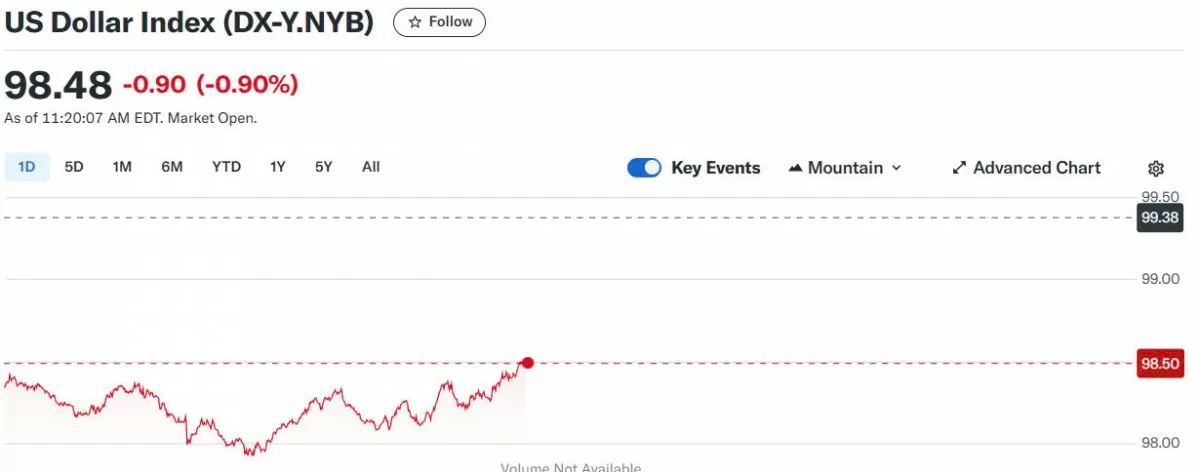Show the 5Y price history
Screen dimensions: 1200x472
[323, 167]
